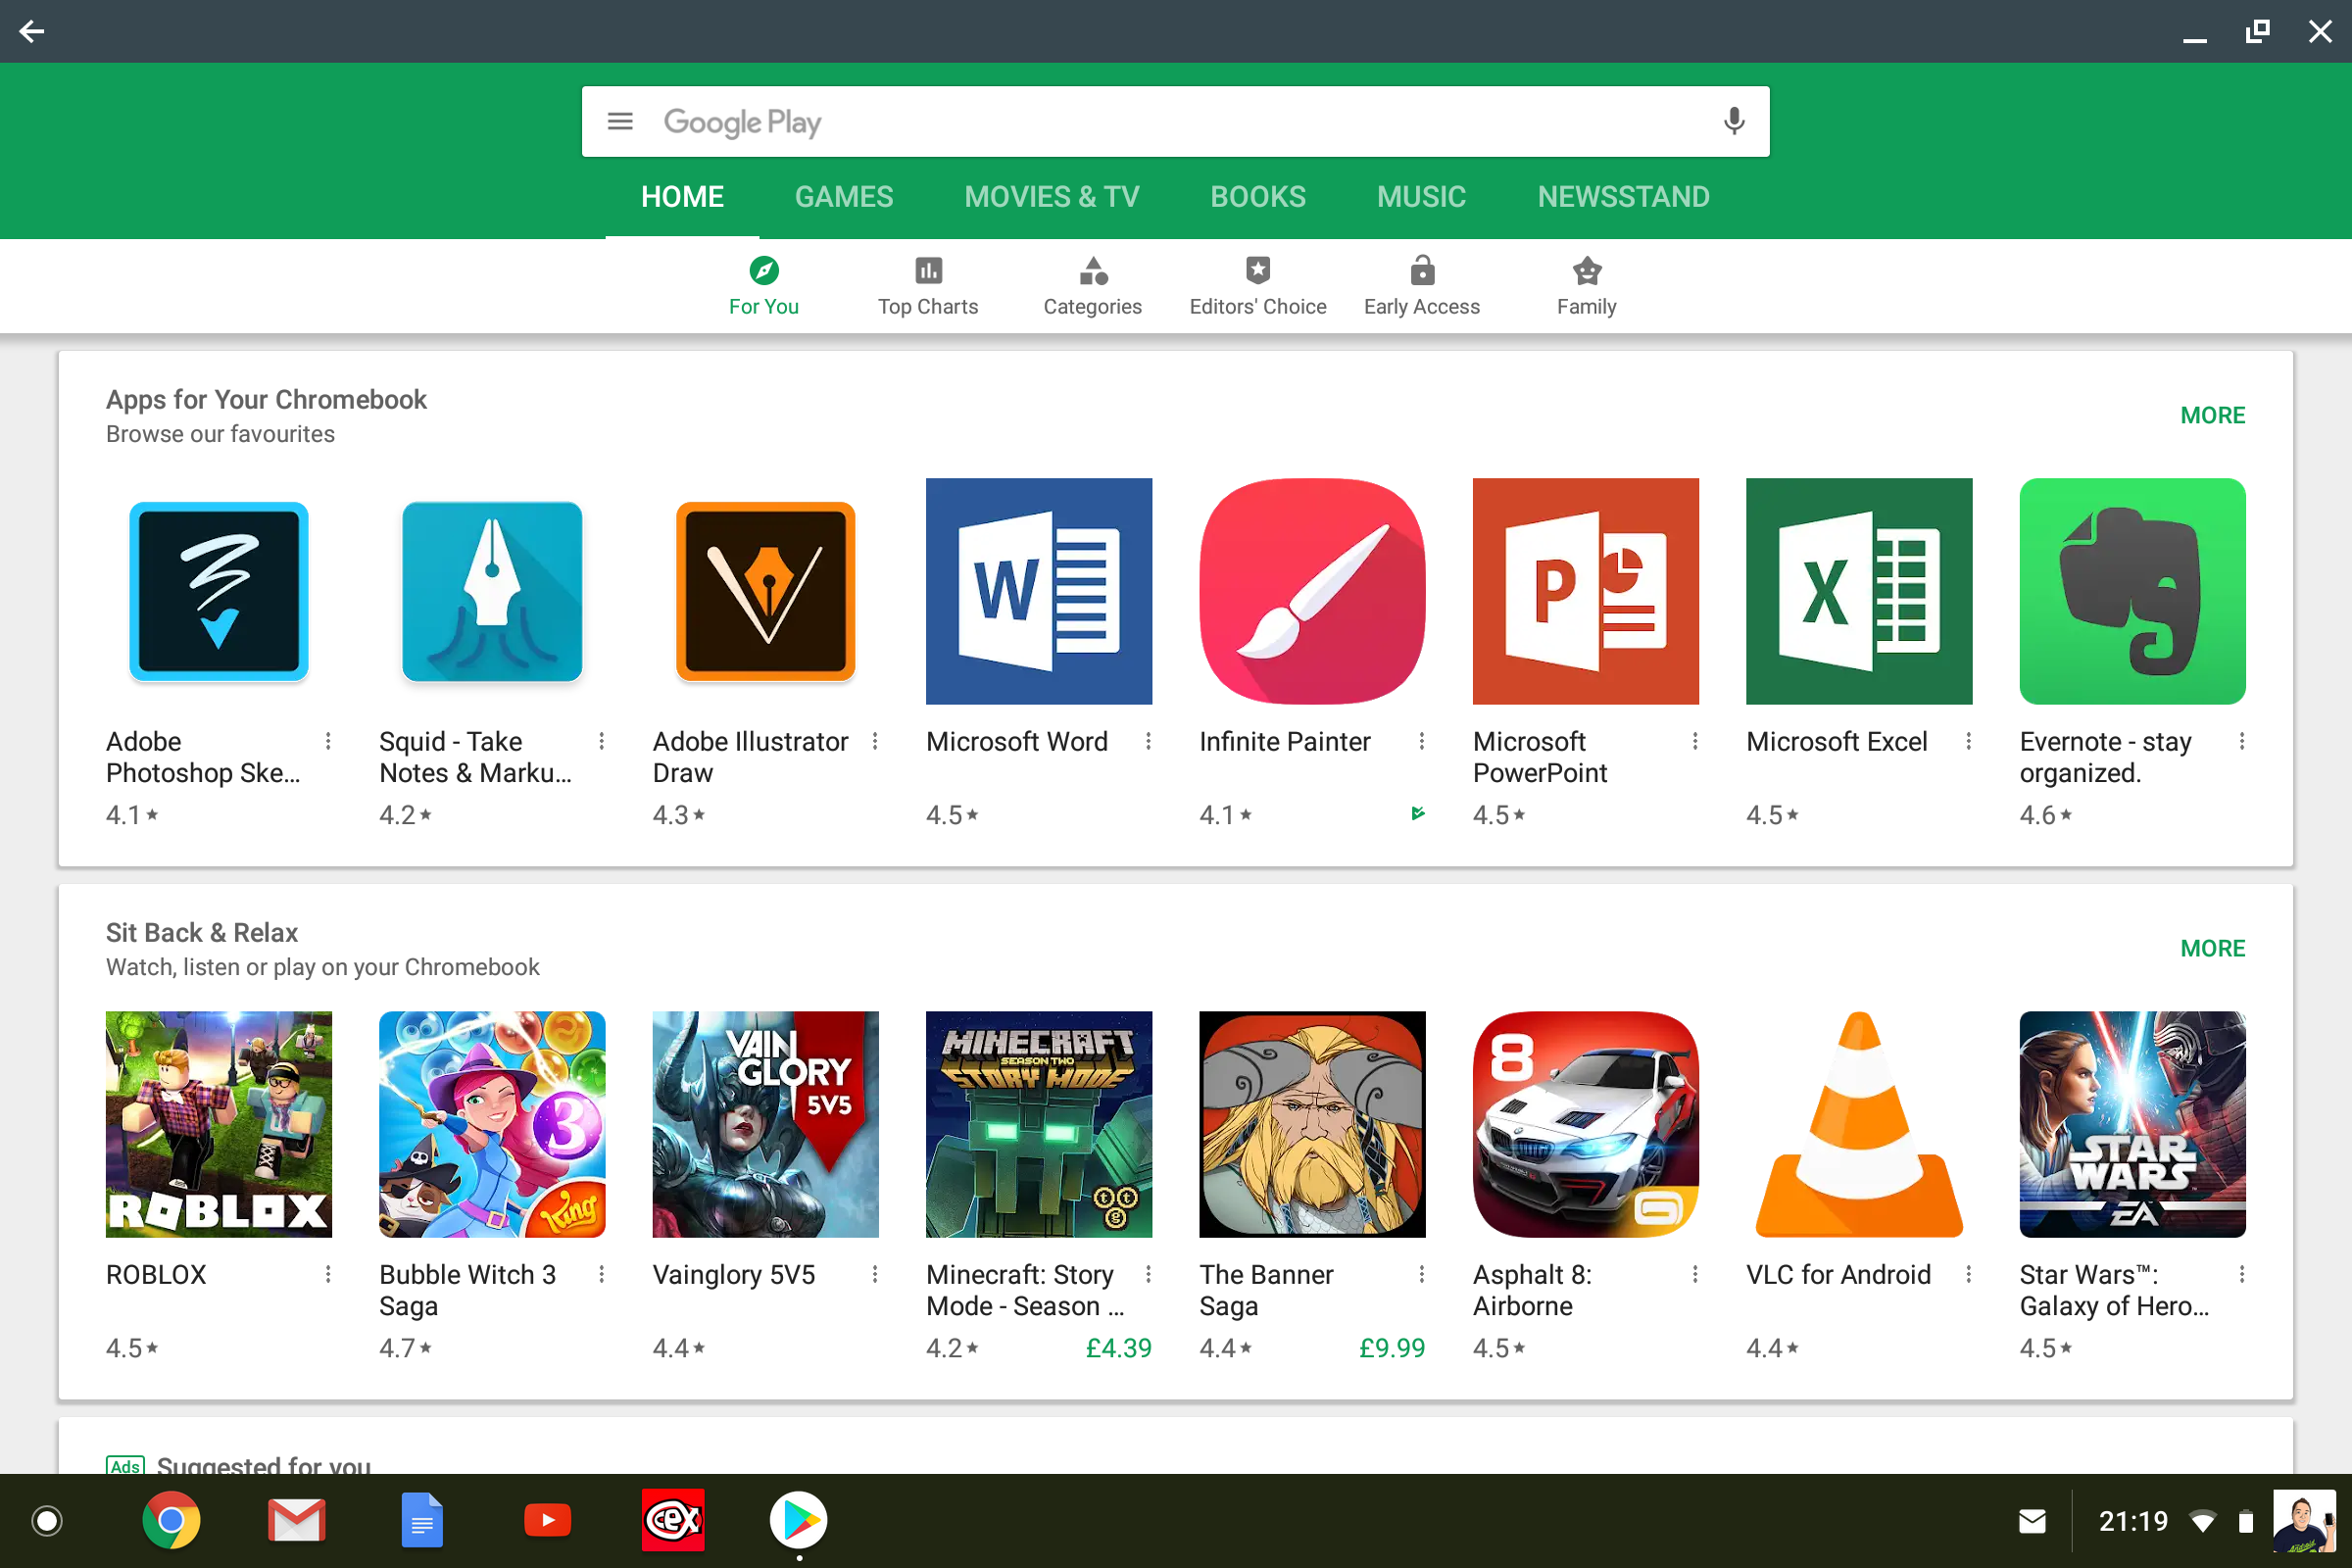The width and height of the screenshot is (2352, 1568).
Task: Open the Evernote elephant app icon
Action: coord(2132,591)
